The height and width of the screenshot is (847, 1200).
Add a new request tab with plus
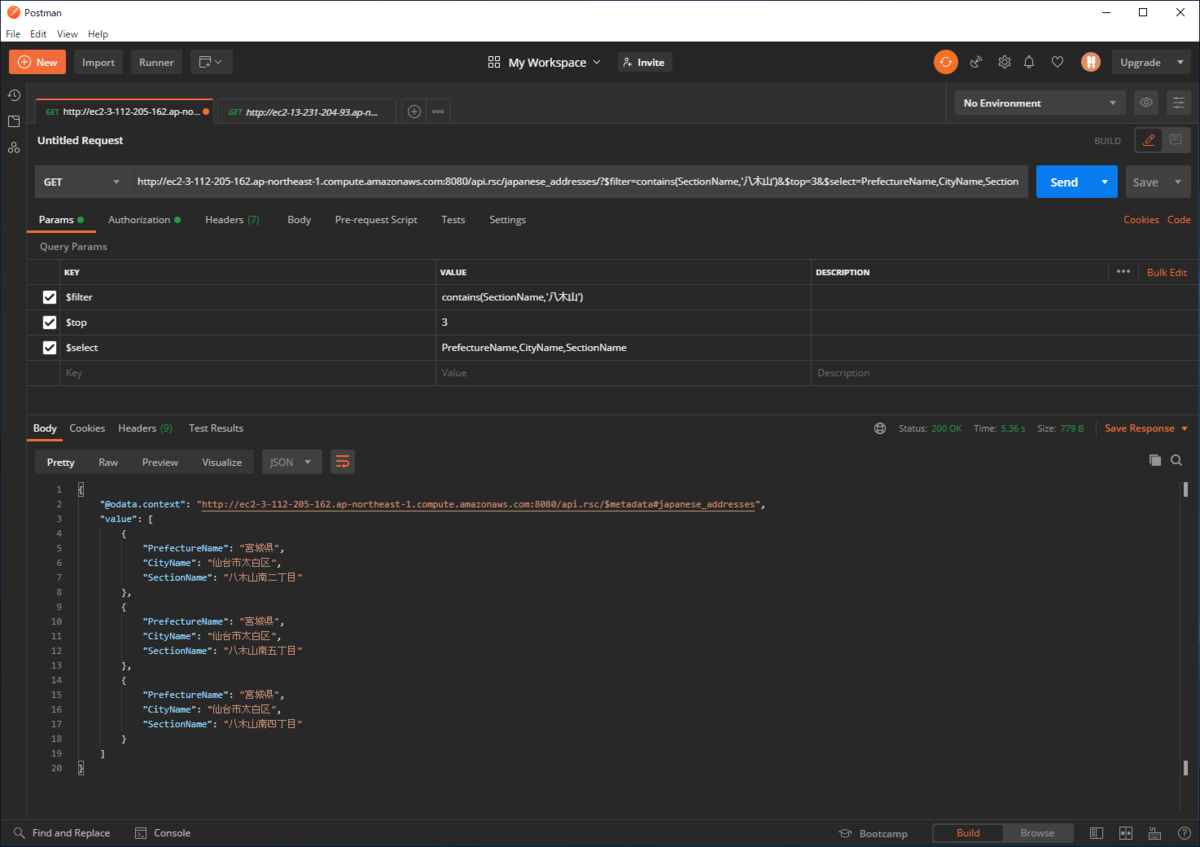coord(414,112)
